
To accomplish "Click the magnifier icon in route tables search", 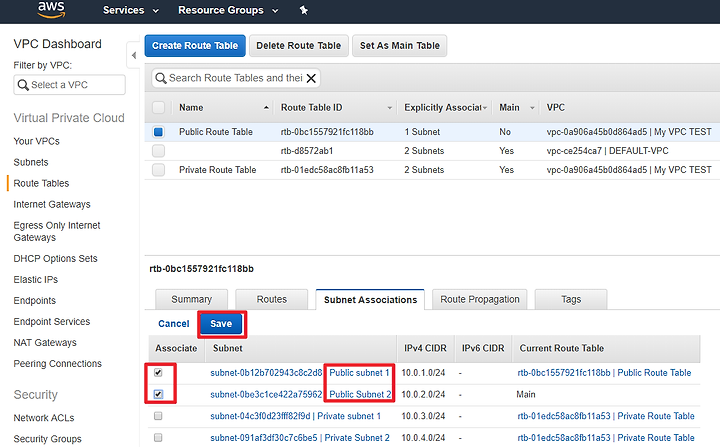I will click(160, 78).
